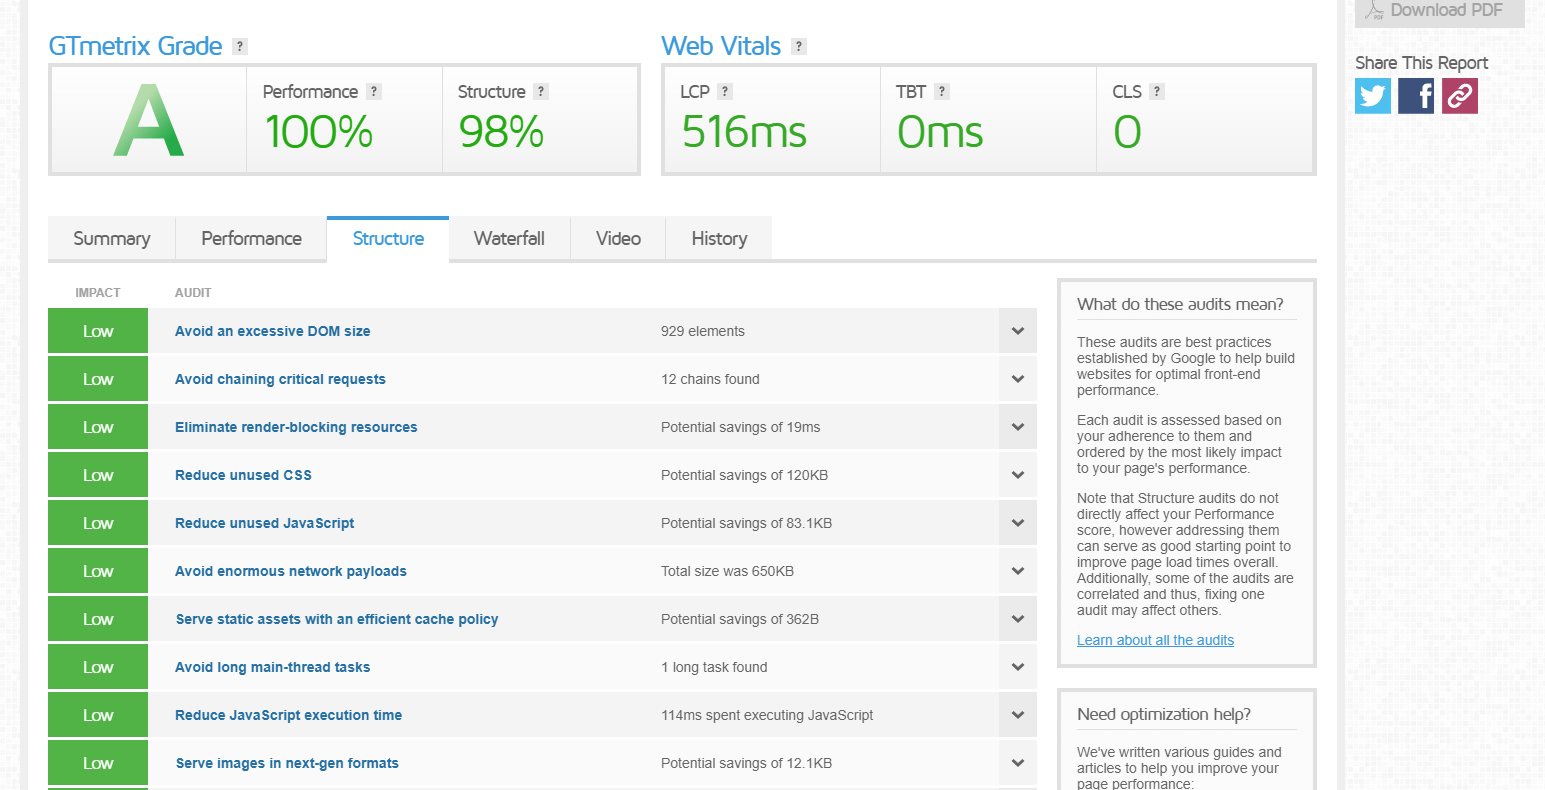Viewport: 1545px width, 790px height.
Task: Open help icon beside Performance score
Action: coord(373,91)
